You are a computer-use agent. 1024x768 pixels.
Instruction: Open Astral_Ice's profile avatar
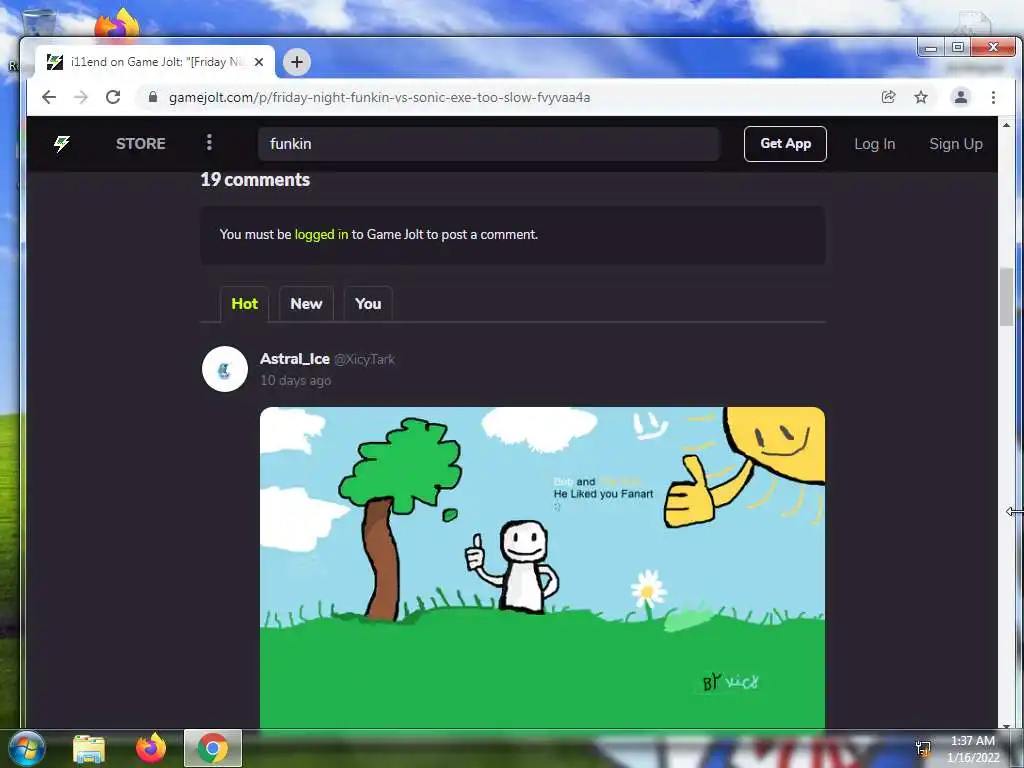point(225,369)
